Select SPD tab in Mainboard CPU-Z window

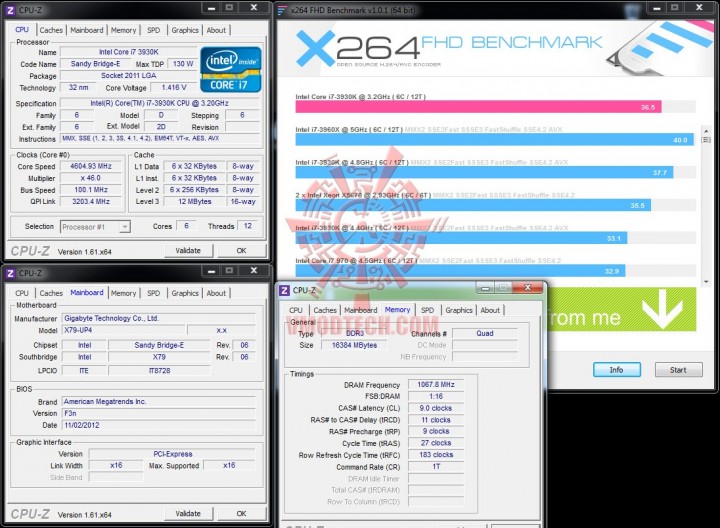pos(154,293)
